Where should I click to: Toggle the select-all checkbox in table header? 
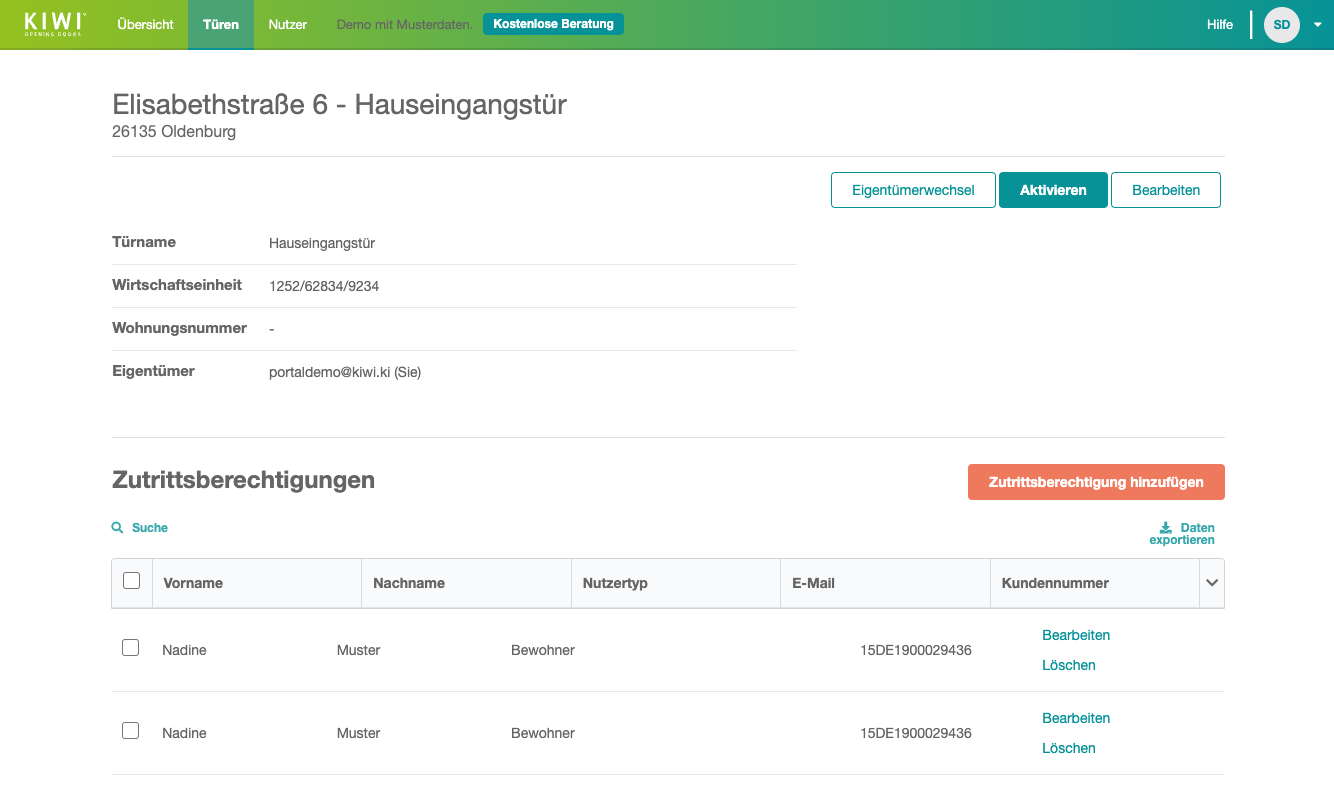click(x=131, y=581)
